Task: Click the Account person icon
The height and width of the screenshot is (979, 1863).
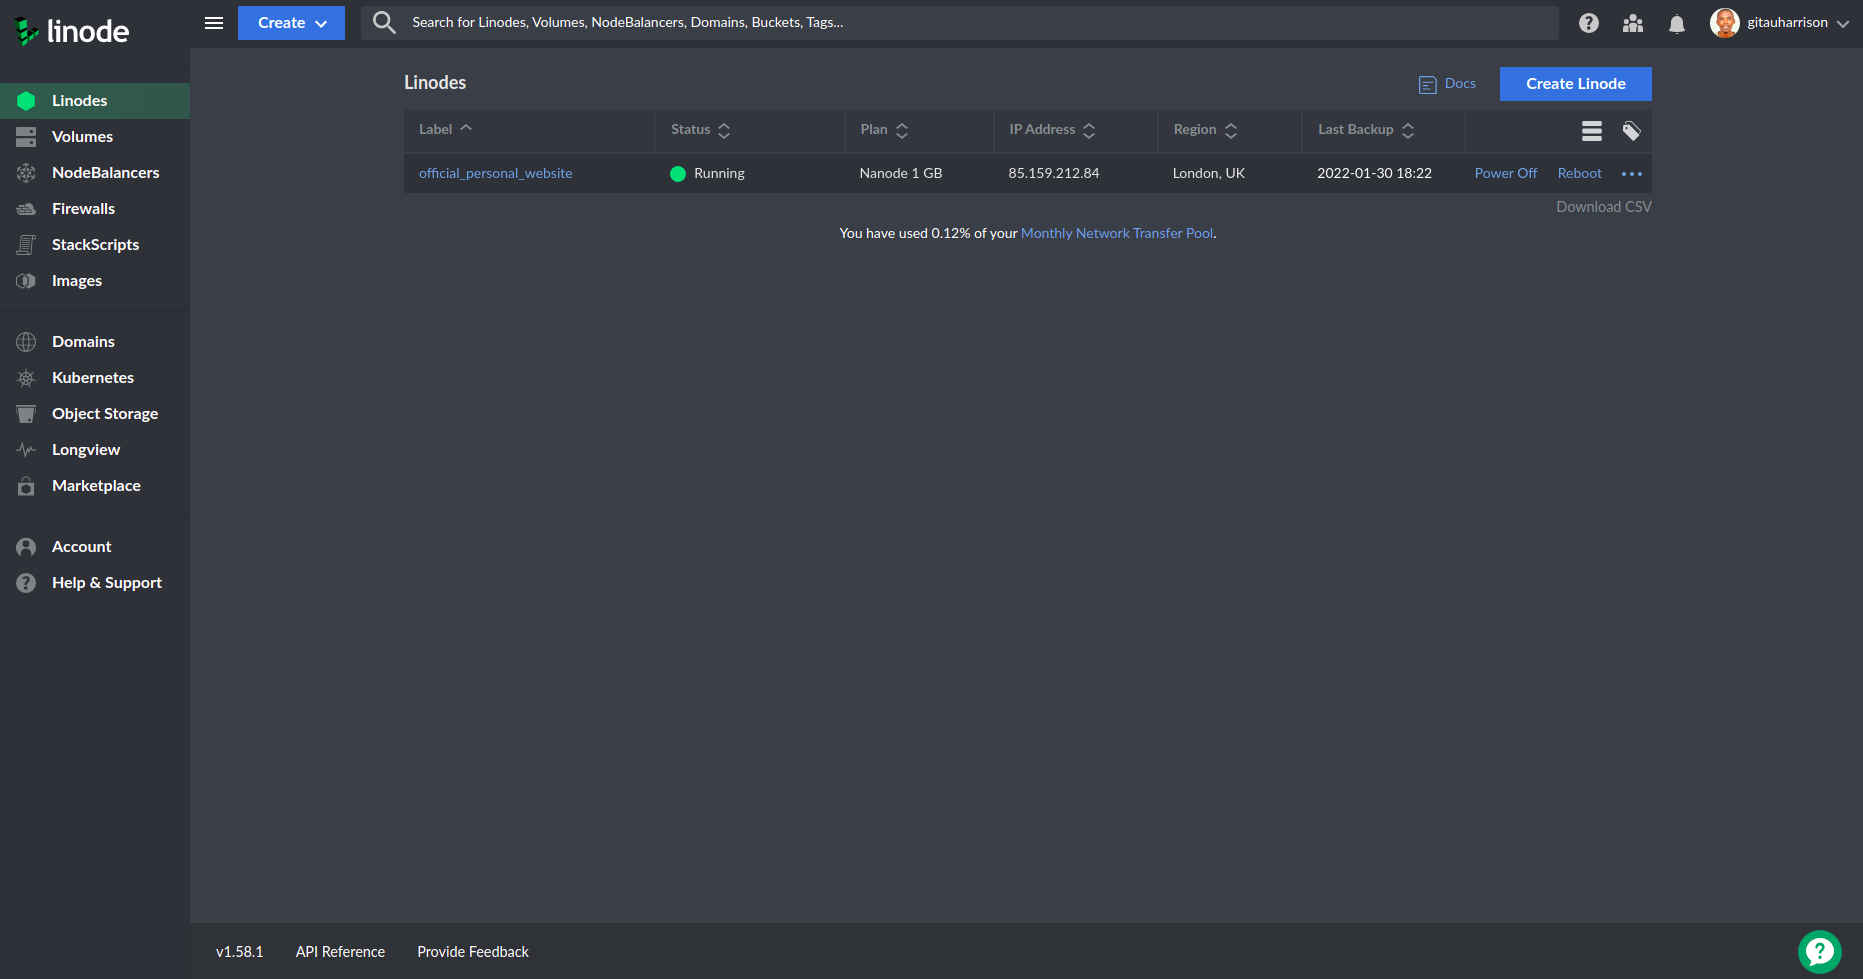Action: coord(26,547)
